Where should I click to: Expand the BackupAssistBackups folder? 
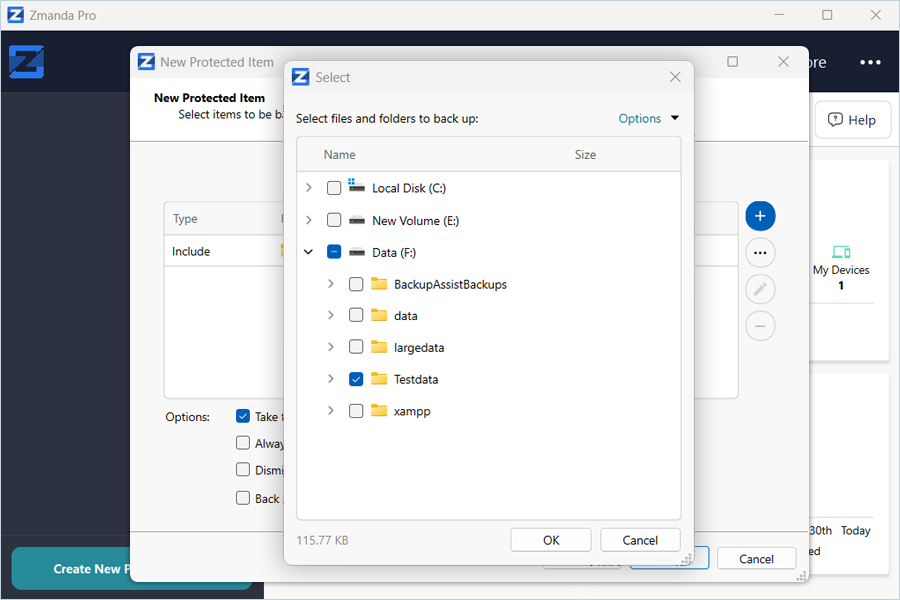(x=331, y=284)
